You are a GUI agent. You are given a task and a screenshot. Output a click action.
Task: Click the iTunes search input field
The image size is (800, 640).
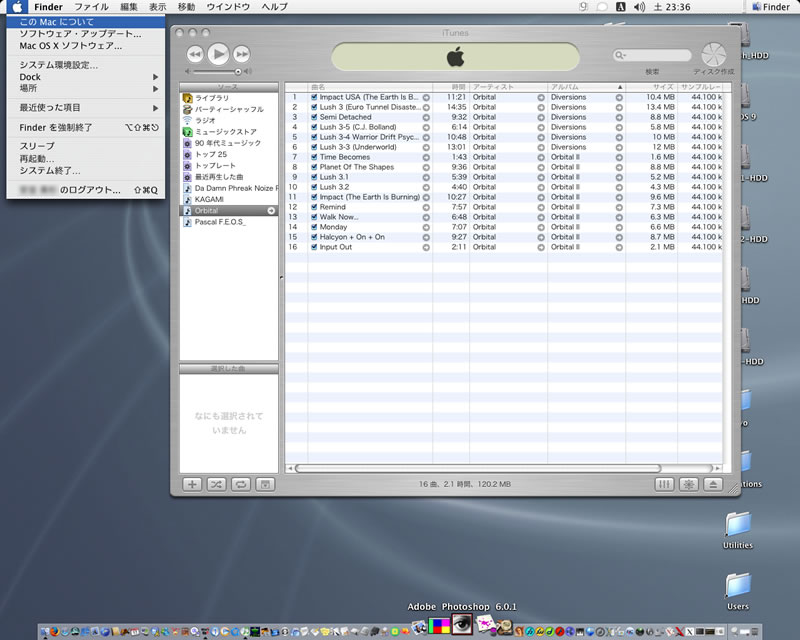tap(653, 55)
